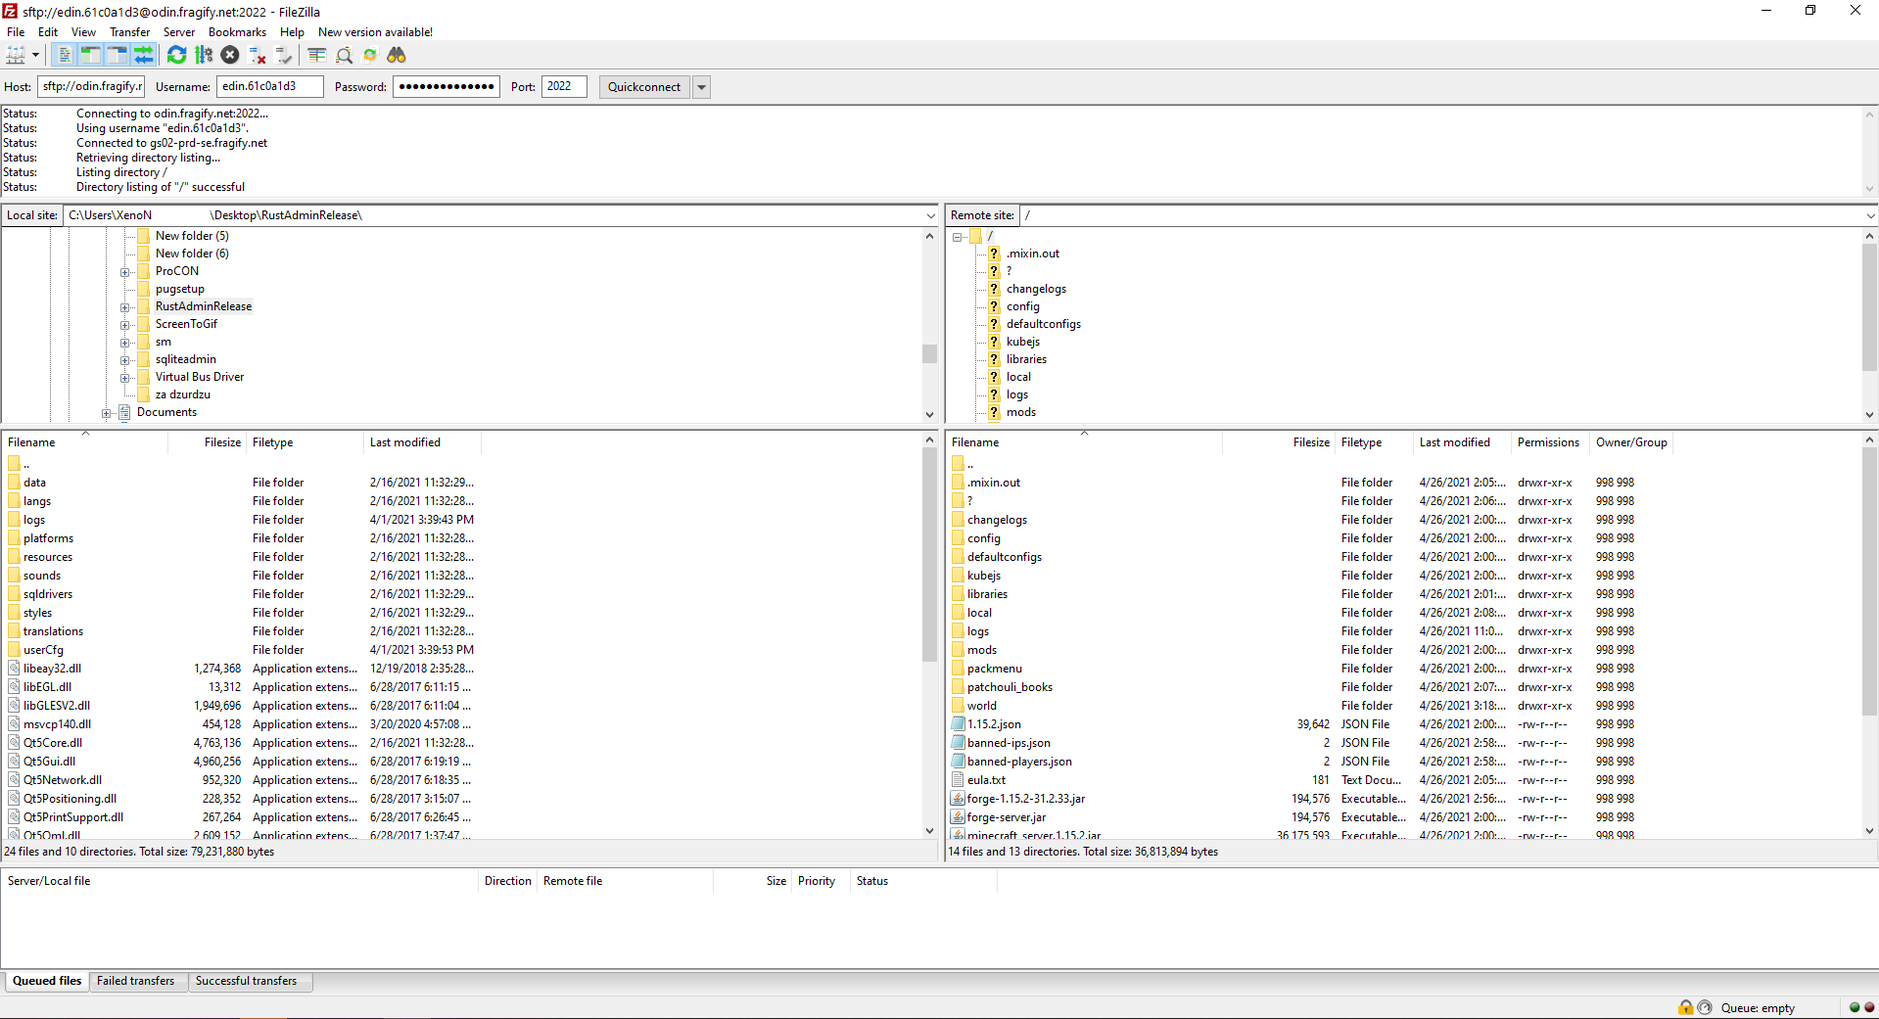Viewport: 1879px width, 1019px height.
Task: Open the Transfer menu
Action: [x=129, y=31]
